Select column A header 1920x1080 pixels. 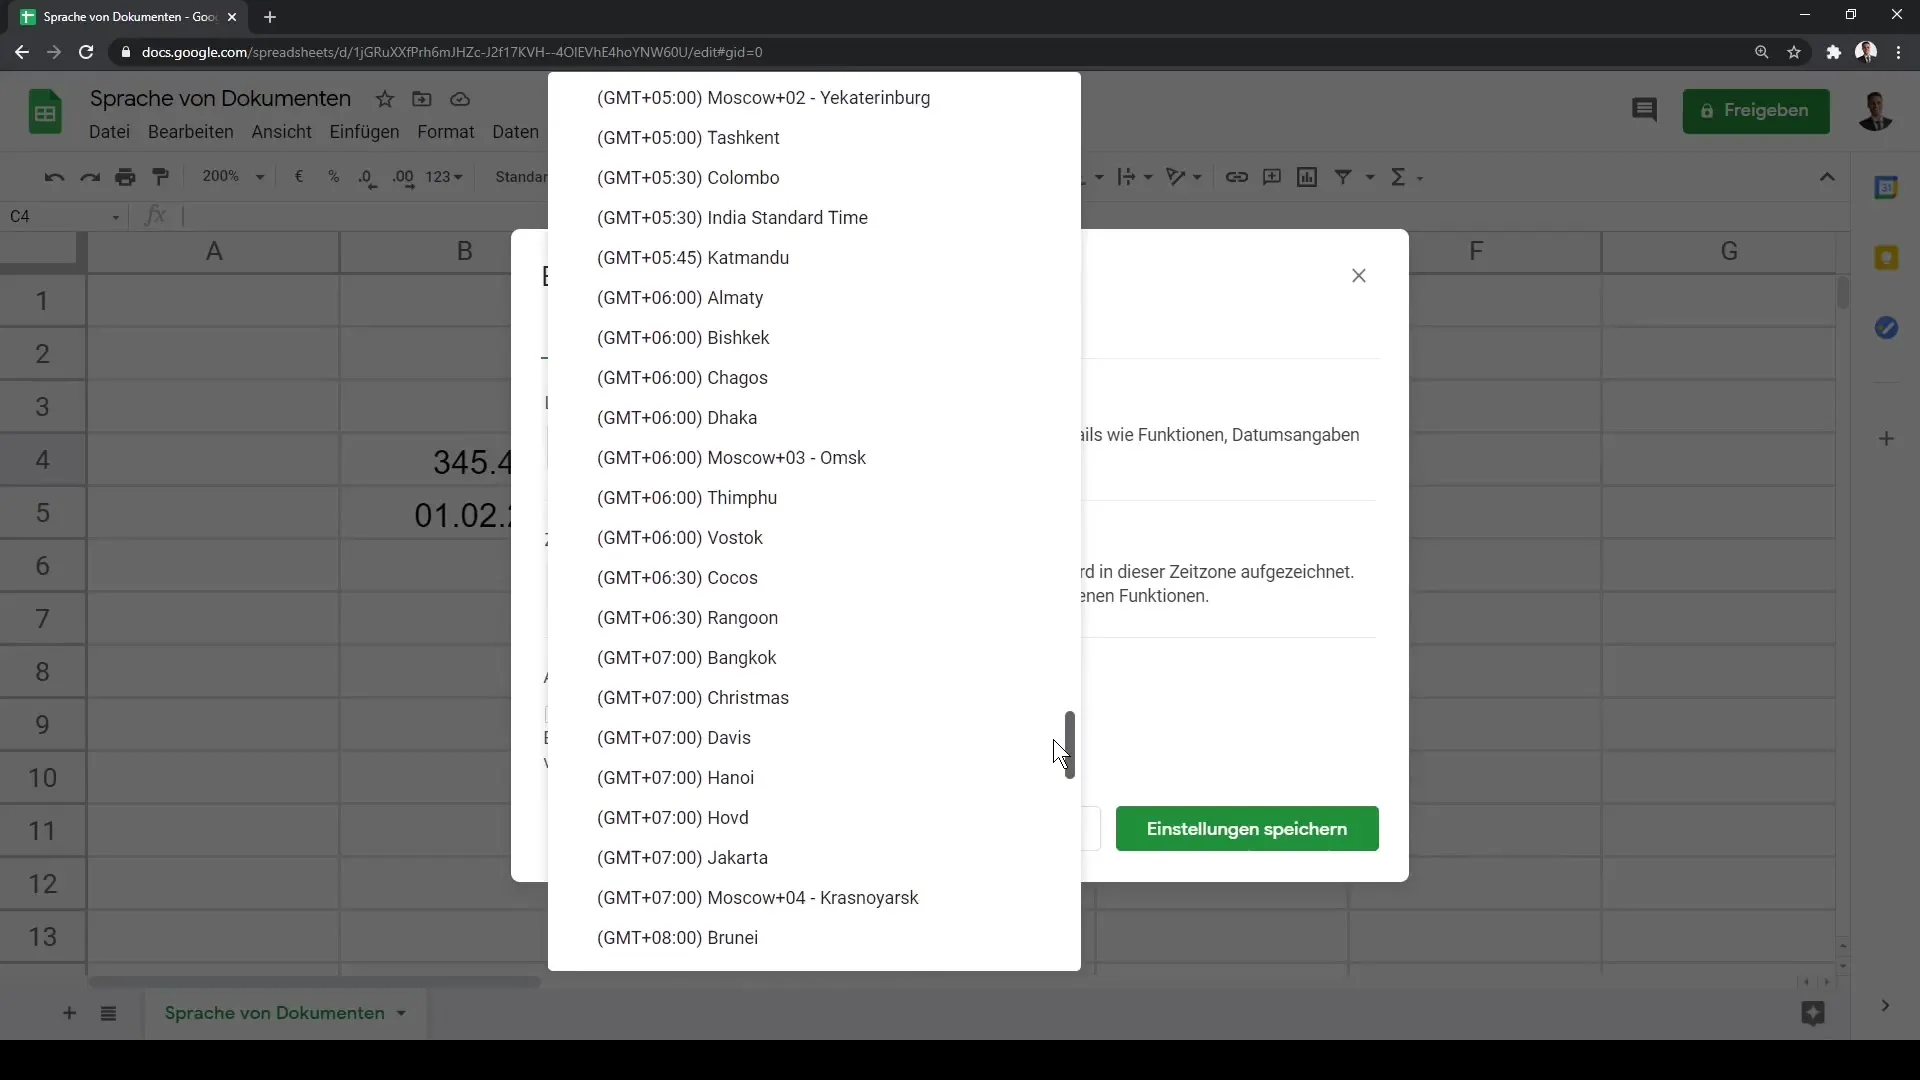[x=213, y=252]
